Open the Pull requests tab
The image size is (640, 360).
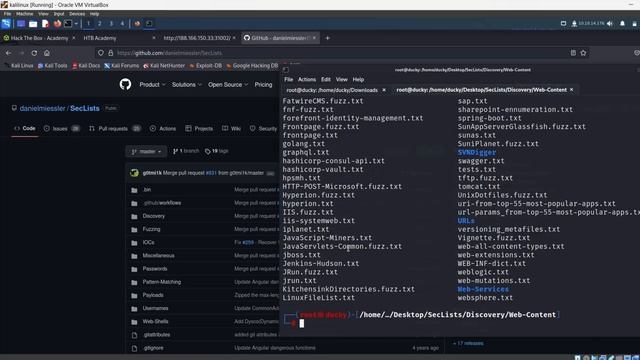tap(115, 129)
